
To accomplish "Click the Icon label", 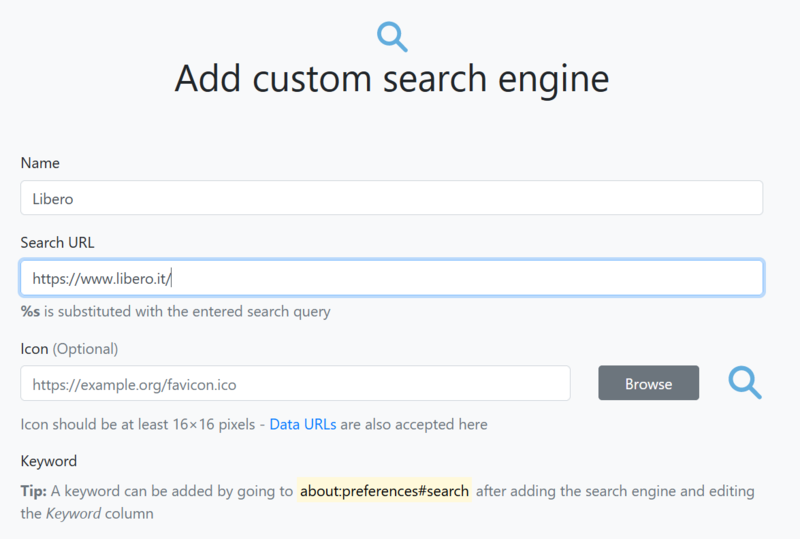I will [34, 349].
